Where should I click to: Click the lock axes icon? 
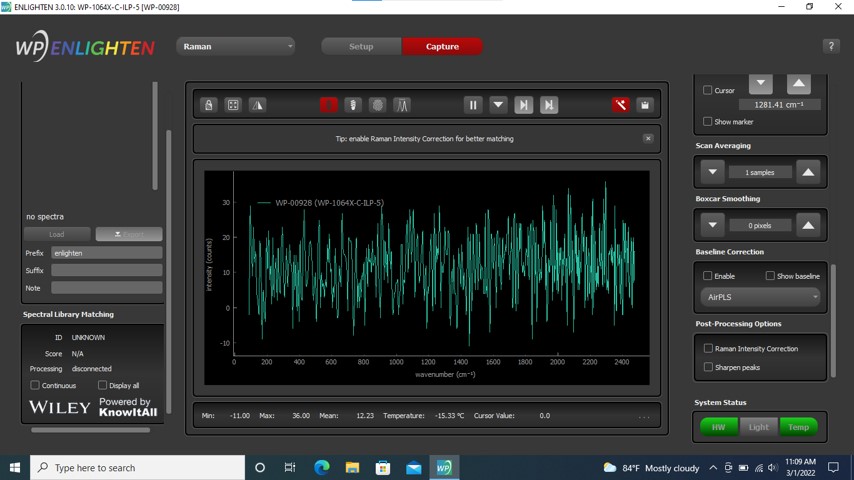click(208, 104)
